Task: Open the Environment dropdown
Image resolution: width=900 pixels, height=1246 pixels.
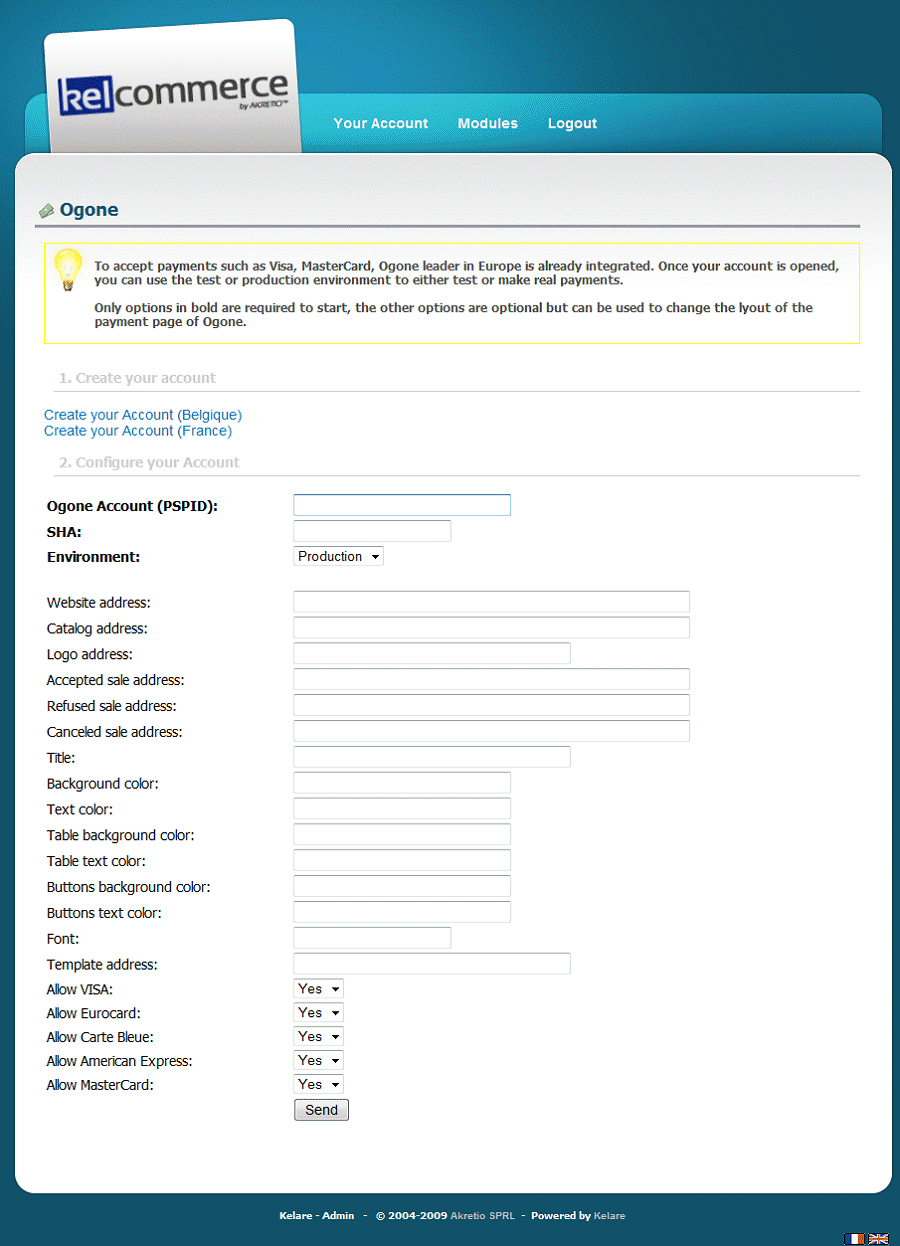Action: click(338, 557)
